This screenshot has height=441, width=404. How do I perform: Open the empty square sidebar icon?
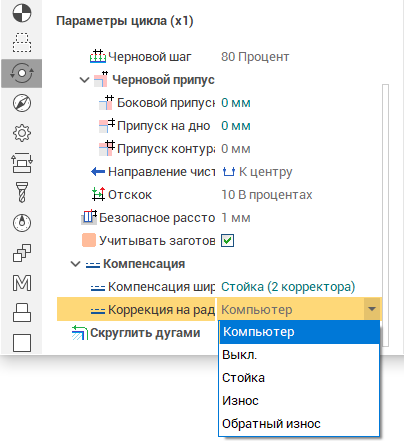coord(22,343)
